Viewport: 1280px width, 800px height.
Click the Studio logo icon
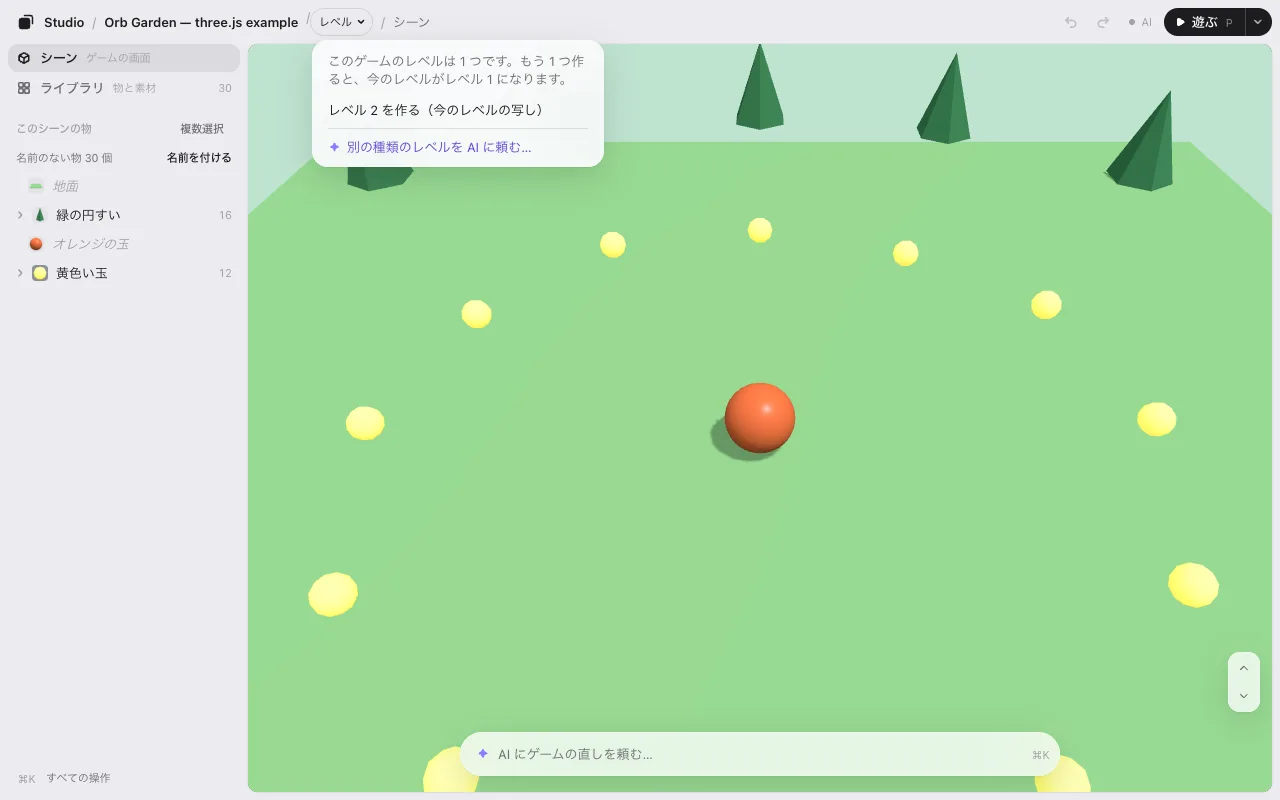(26, 22)
